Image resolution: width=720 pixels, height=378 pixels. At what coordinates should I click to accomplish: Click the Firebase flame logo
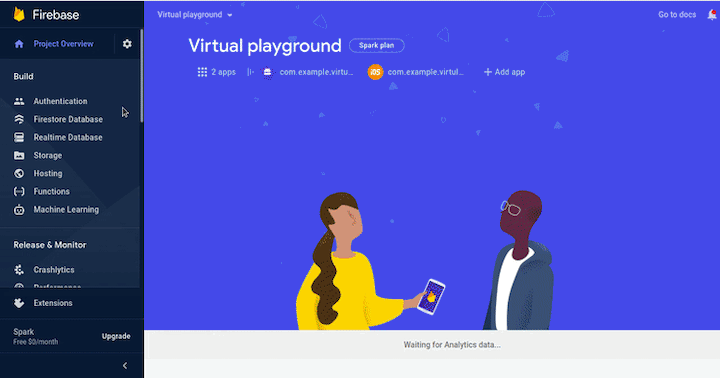(x=19, y=14)
